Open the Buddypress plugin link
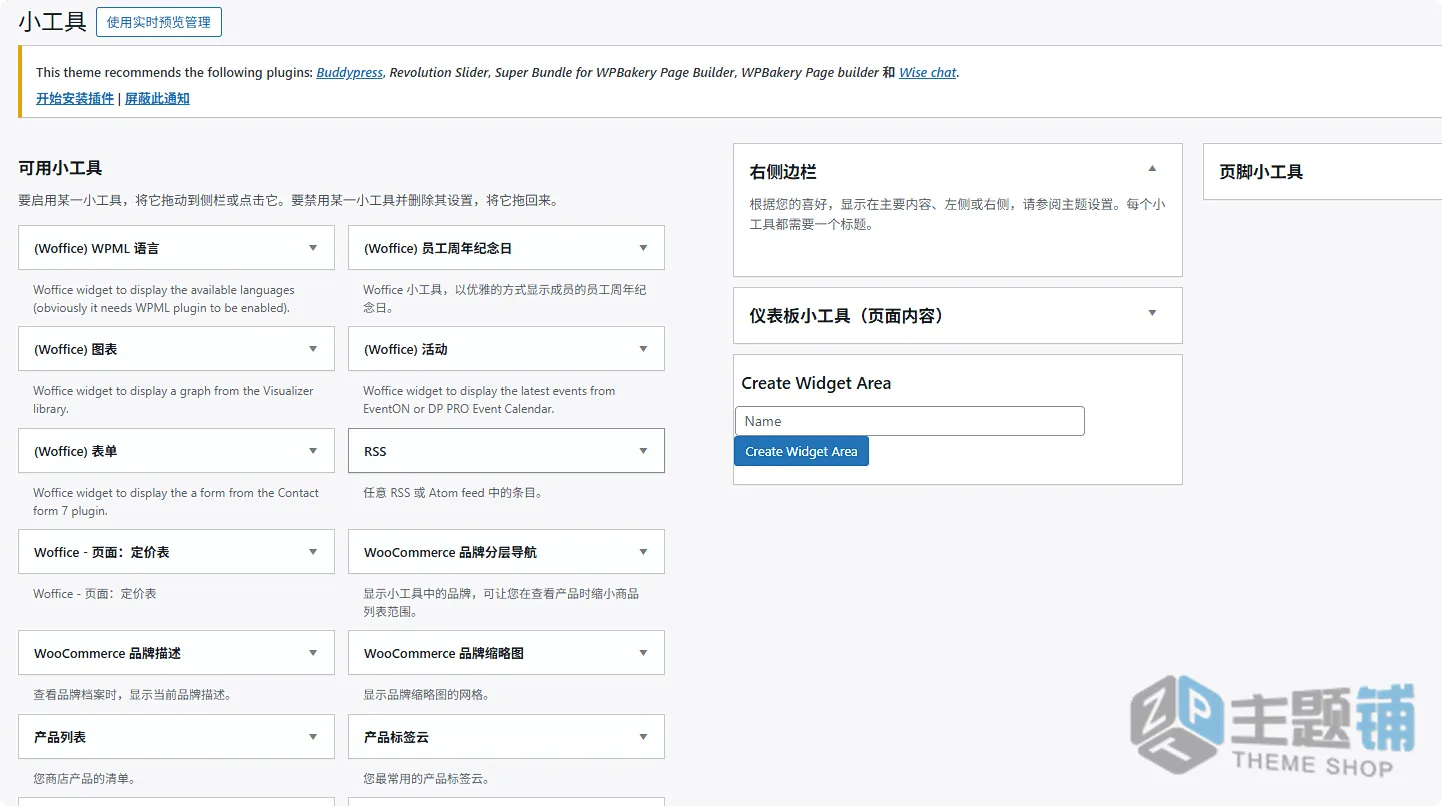Viewport: 1442px width, 806px height. point(350,72)
